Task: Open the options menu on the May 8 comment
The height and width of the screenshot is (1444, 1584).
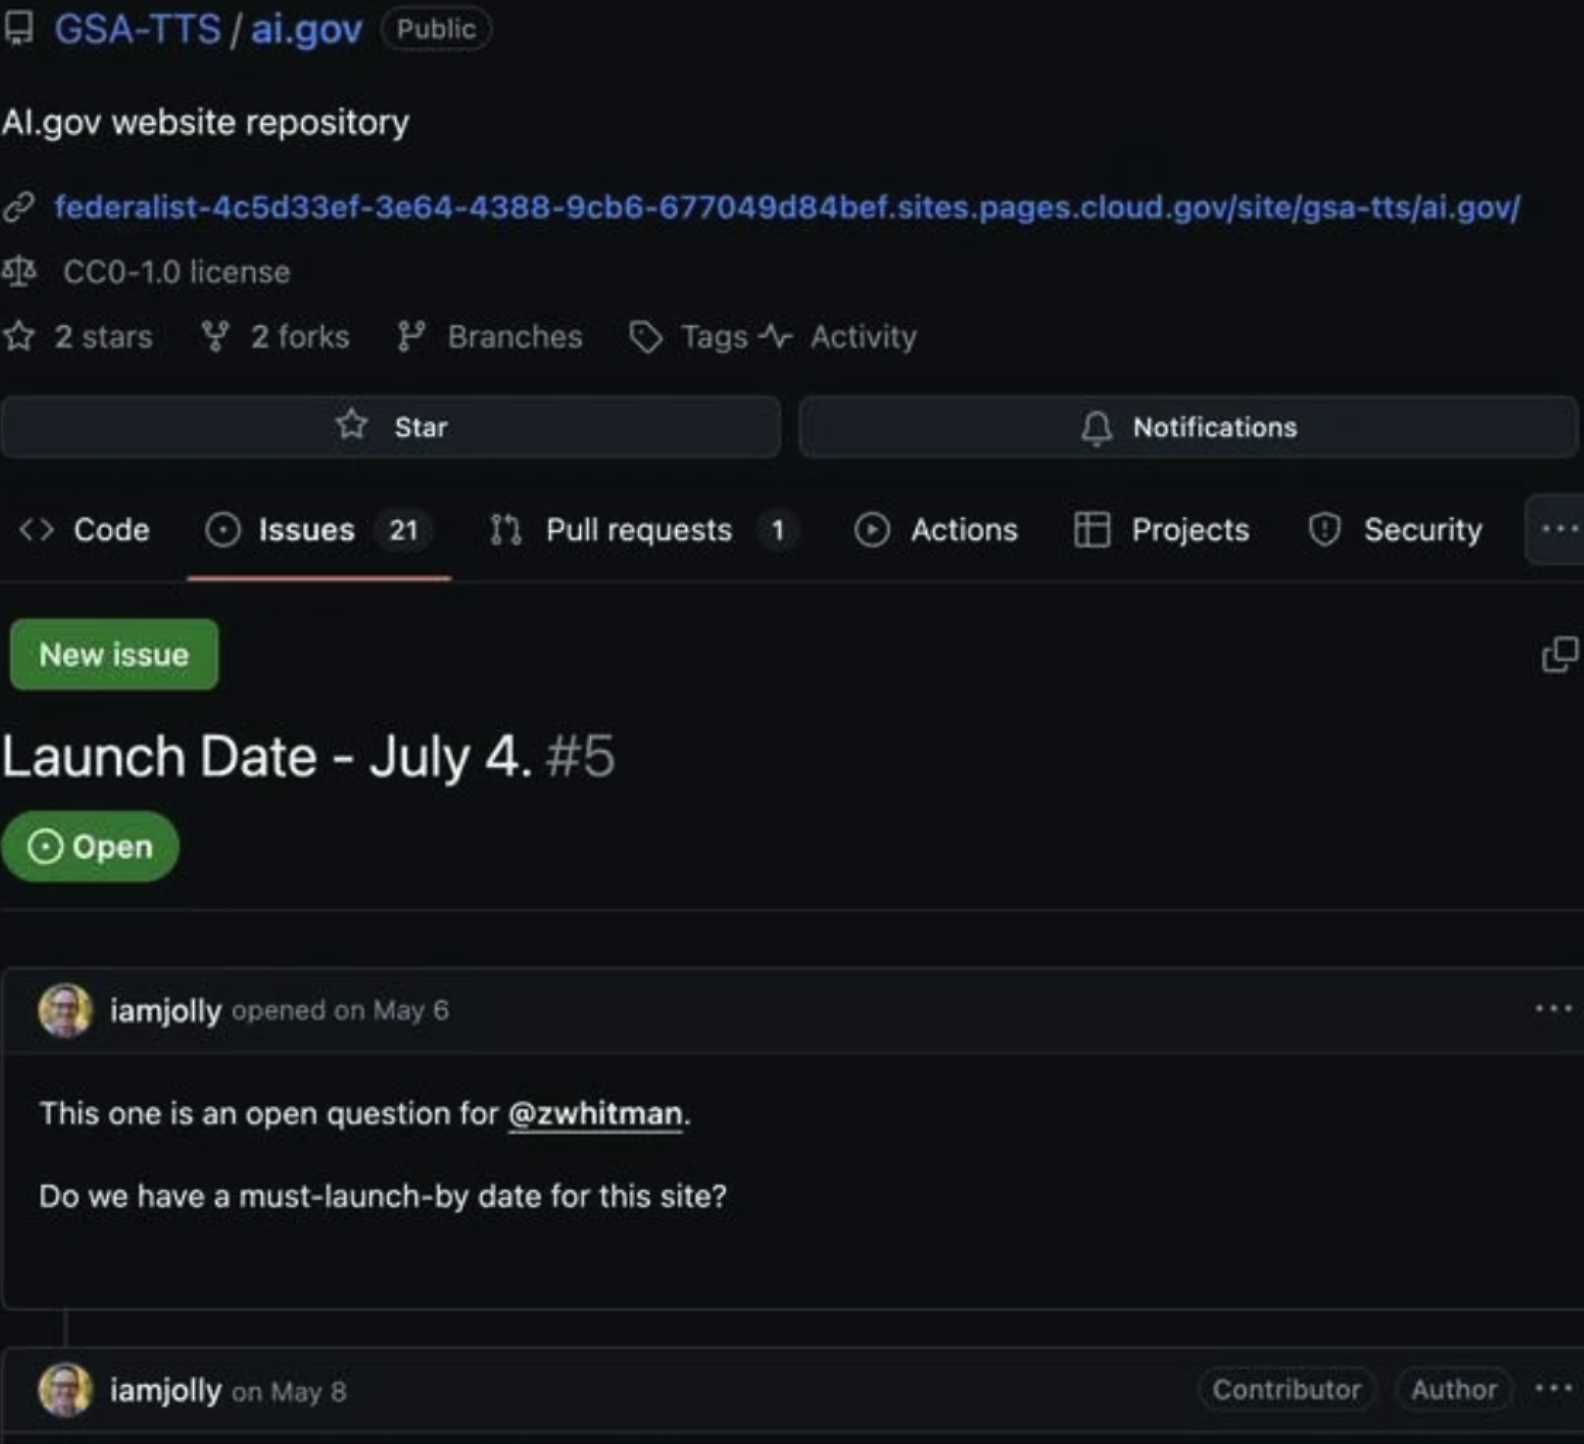Action: pyautogui.click(x=1553, y=1388)
